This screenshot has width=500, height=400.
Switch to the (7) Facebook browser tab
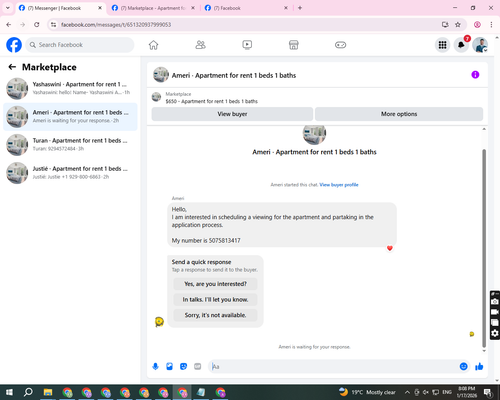246,8
